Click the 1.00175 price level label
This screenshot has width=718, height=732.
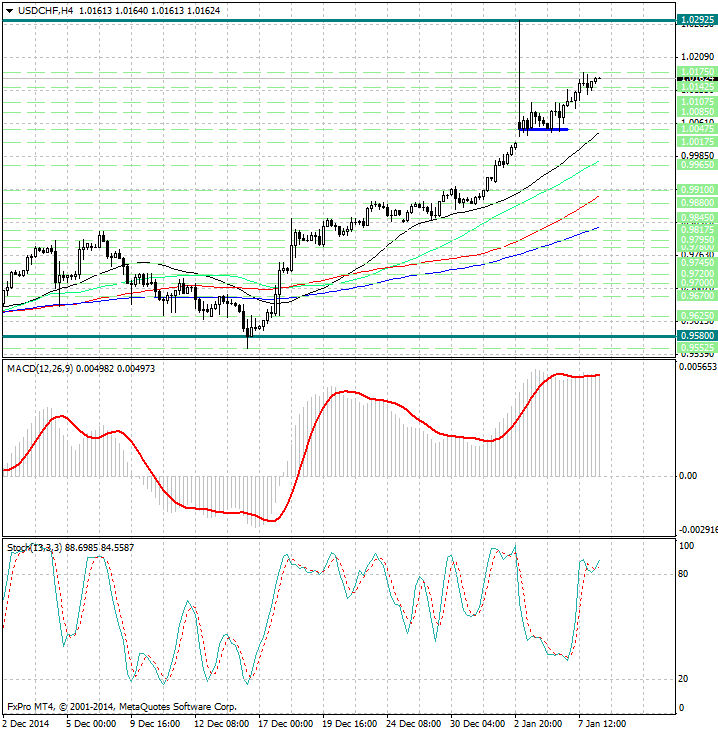tap(697, 141)
